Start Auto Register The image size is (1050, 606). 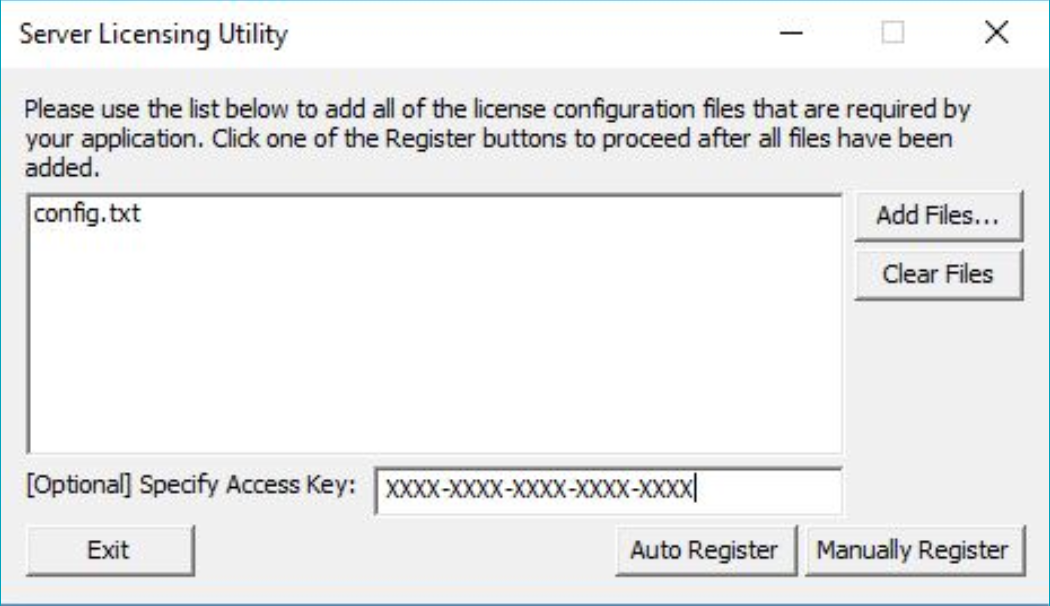point(703,549)
